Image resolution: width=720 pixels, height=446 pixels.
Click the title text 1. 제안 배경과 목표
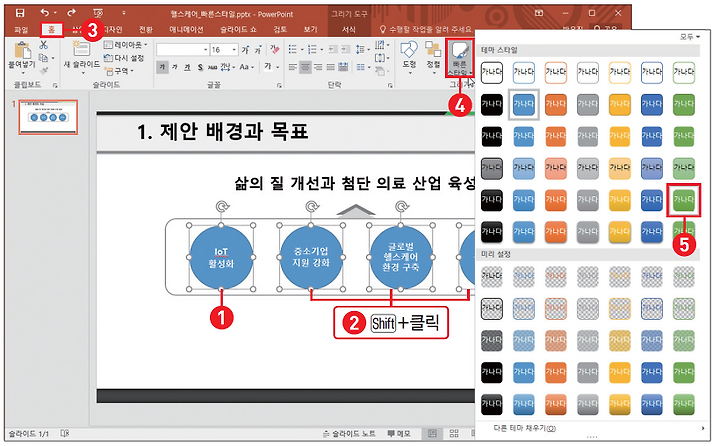pyautogui.click(x=223, y=132)
